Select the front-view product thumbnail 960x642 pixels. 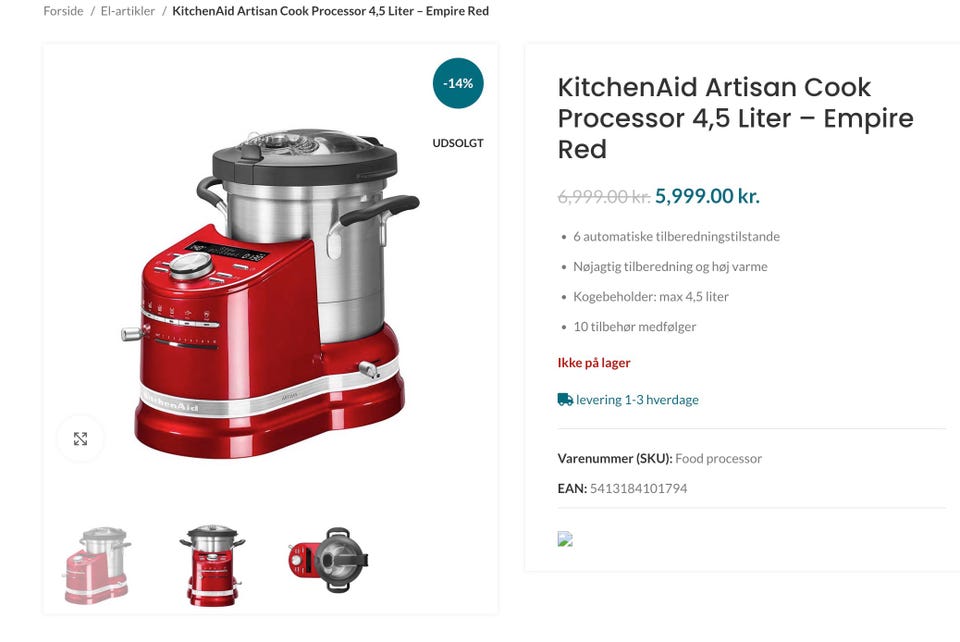(212, 565)
